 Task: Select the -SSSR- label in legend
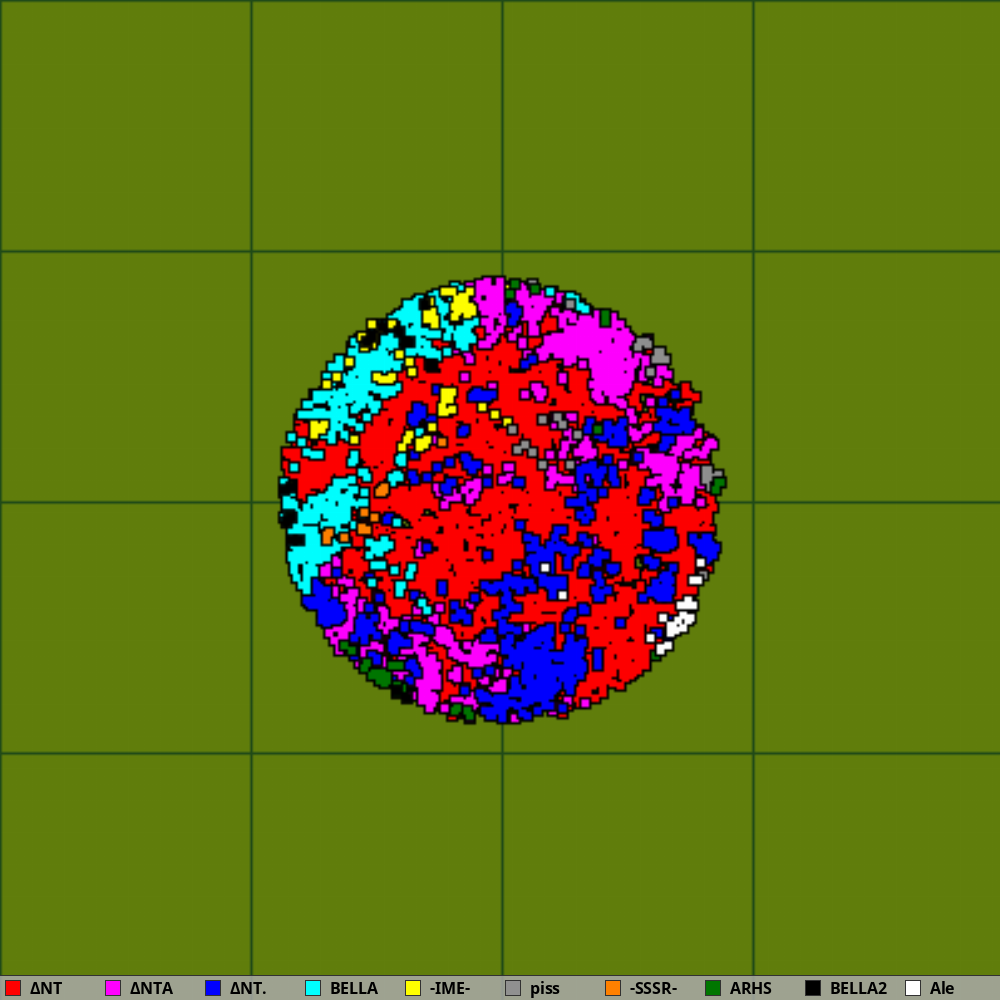coord(653,989)
